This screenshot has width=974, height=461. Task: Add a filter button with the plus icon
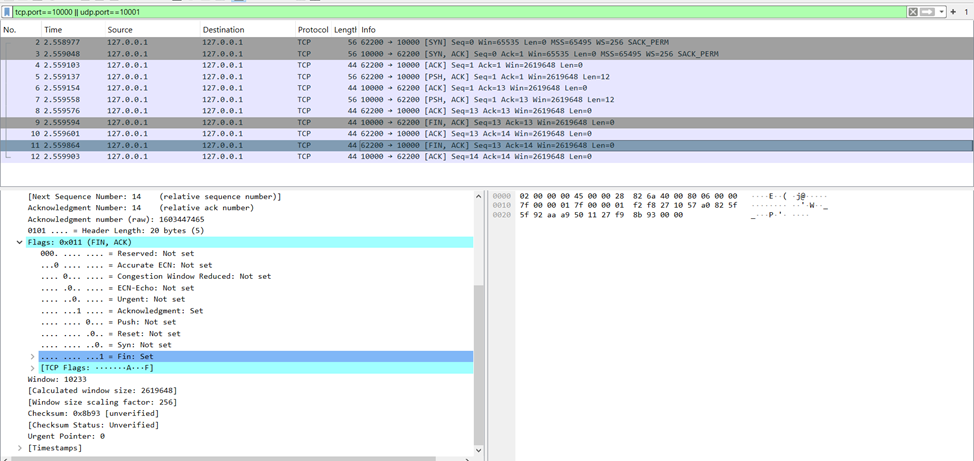pyautogui.click(x=953, y=11)
